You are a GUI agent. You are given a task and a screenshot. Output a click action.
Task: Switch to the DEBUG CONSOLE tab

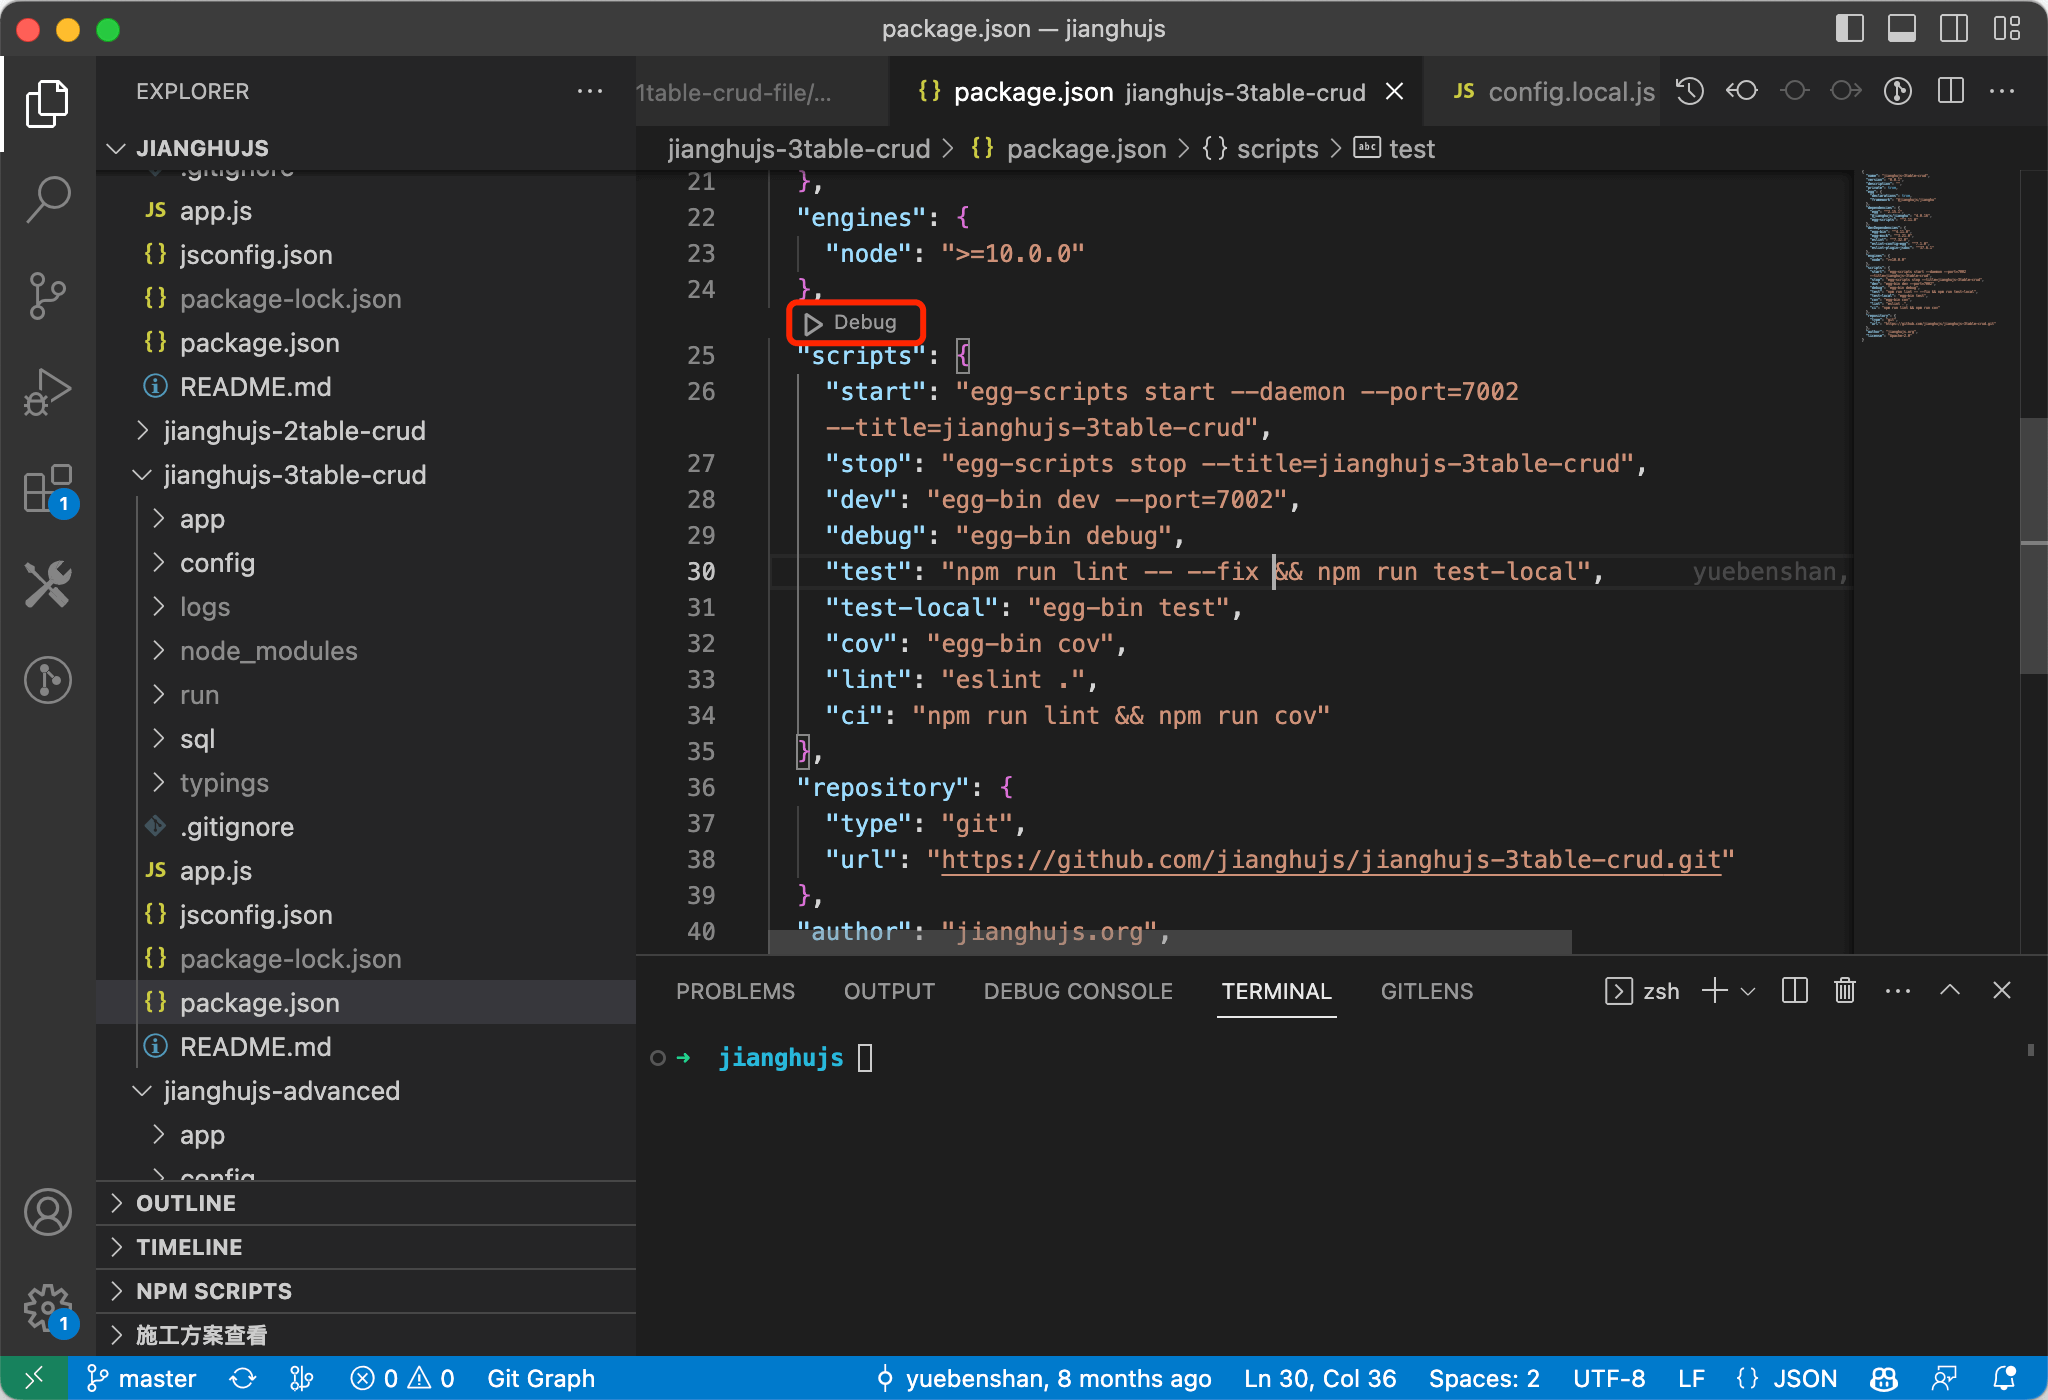(1077, 991)
